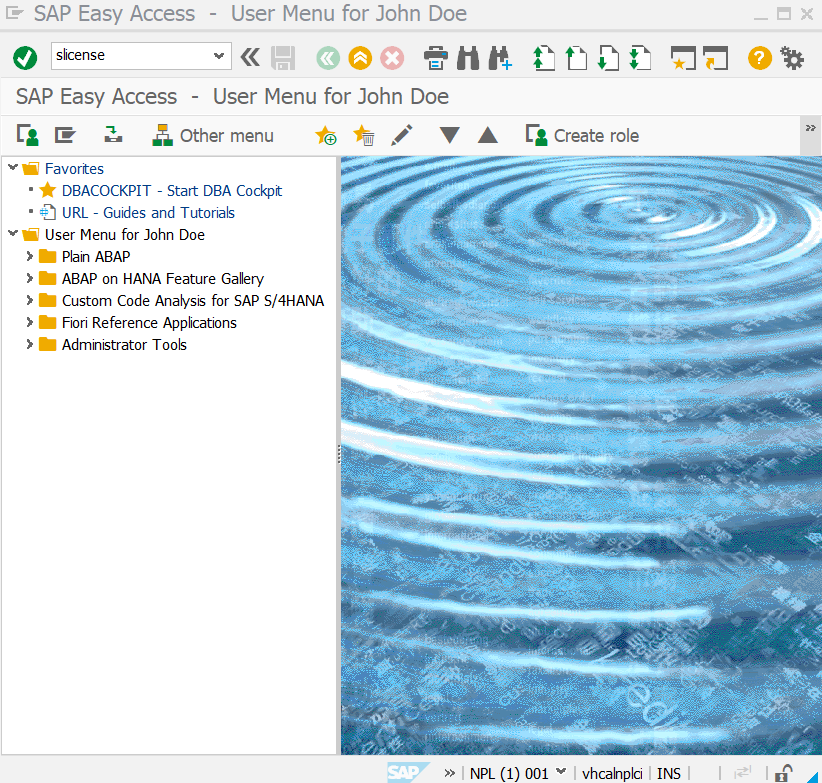Select Administrator Tools tree label
This screenshot has height=783, width=822.
(124, 345)
